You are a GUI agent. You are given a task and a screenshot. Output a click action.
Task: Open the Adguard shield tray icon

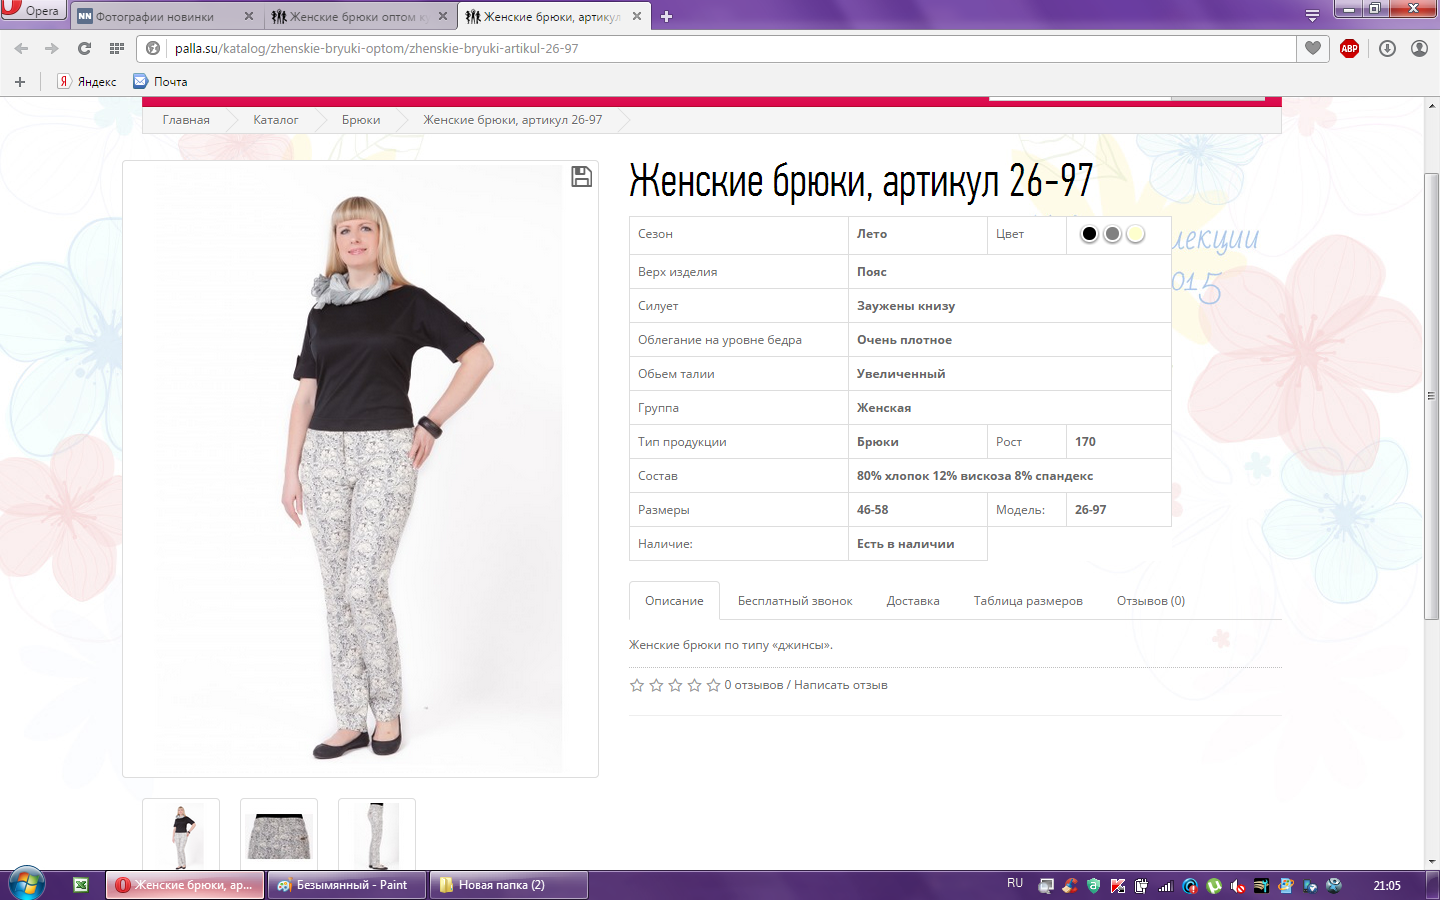coord(1094,885)
